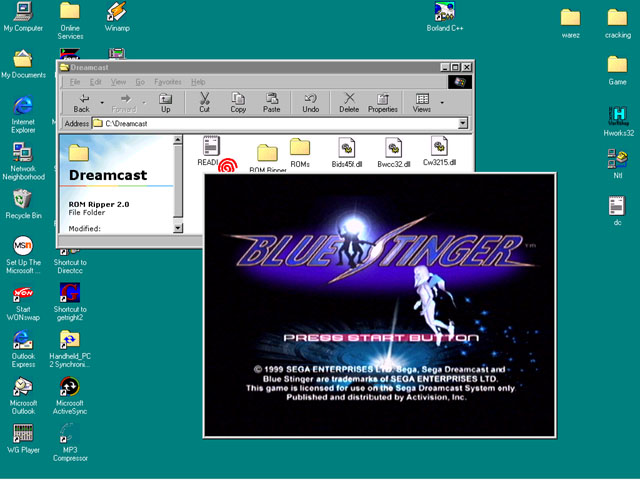Click Back in Dreamcast window toolbar
640x480 pixels.
(x=82, y=103)
